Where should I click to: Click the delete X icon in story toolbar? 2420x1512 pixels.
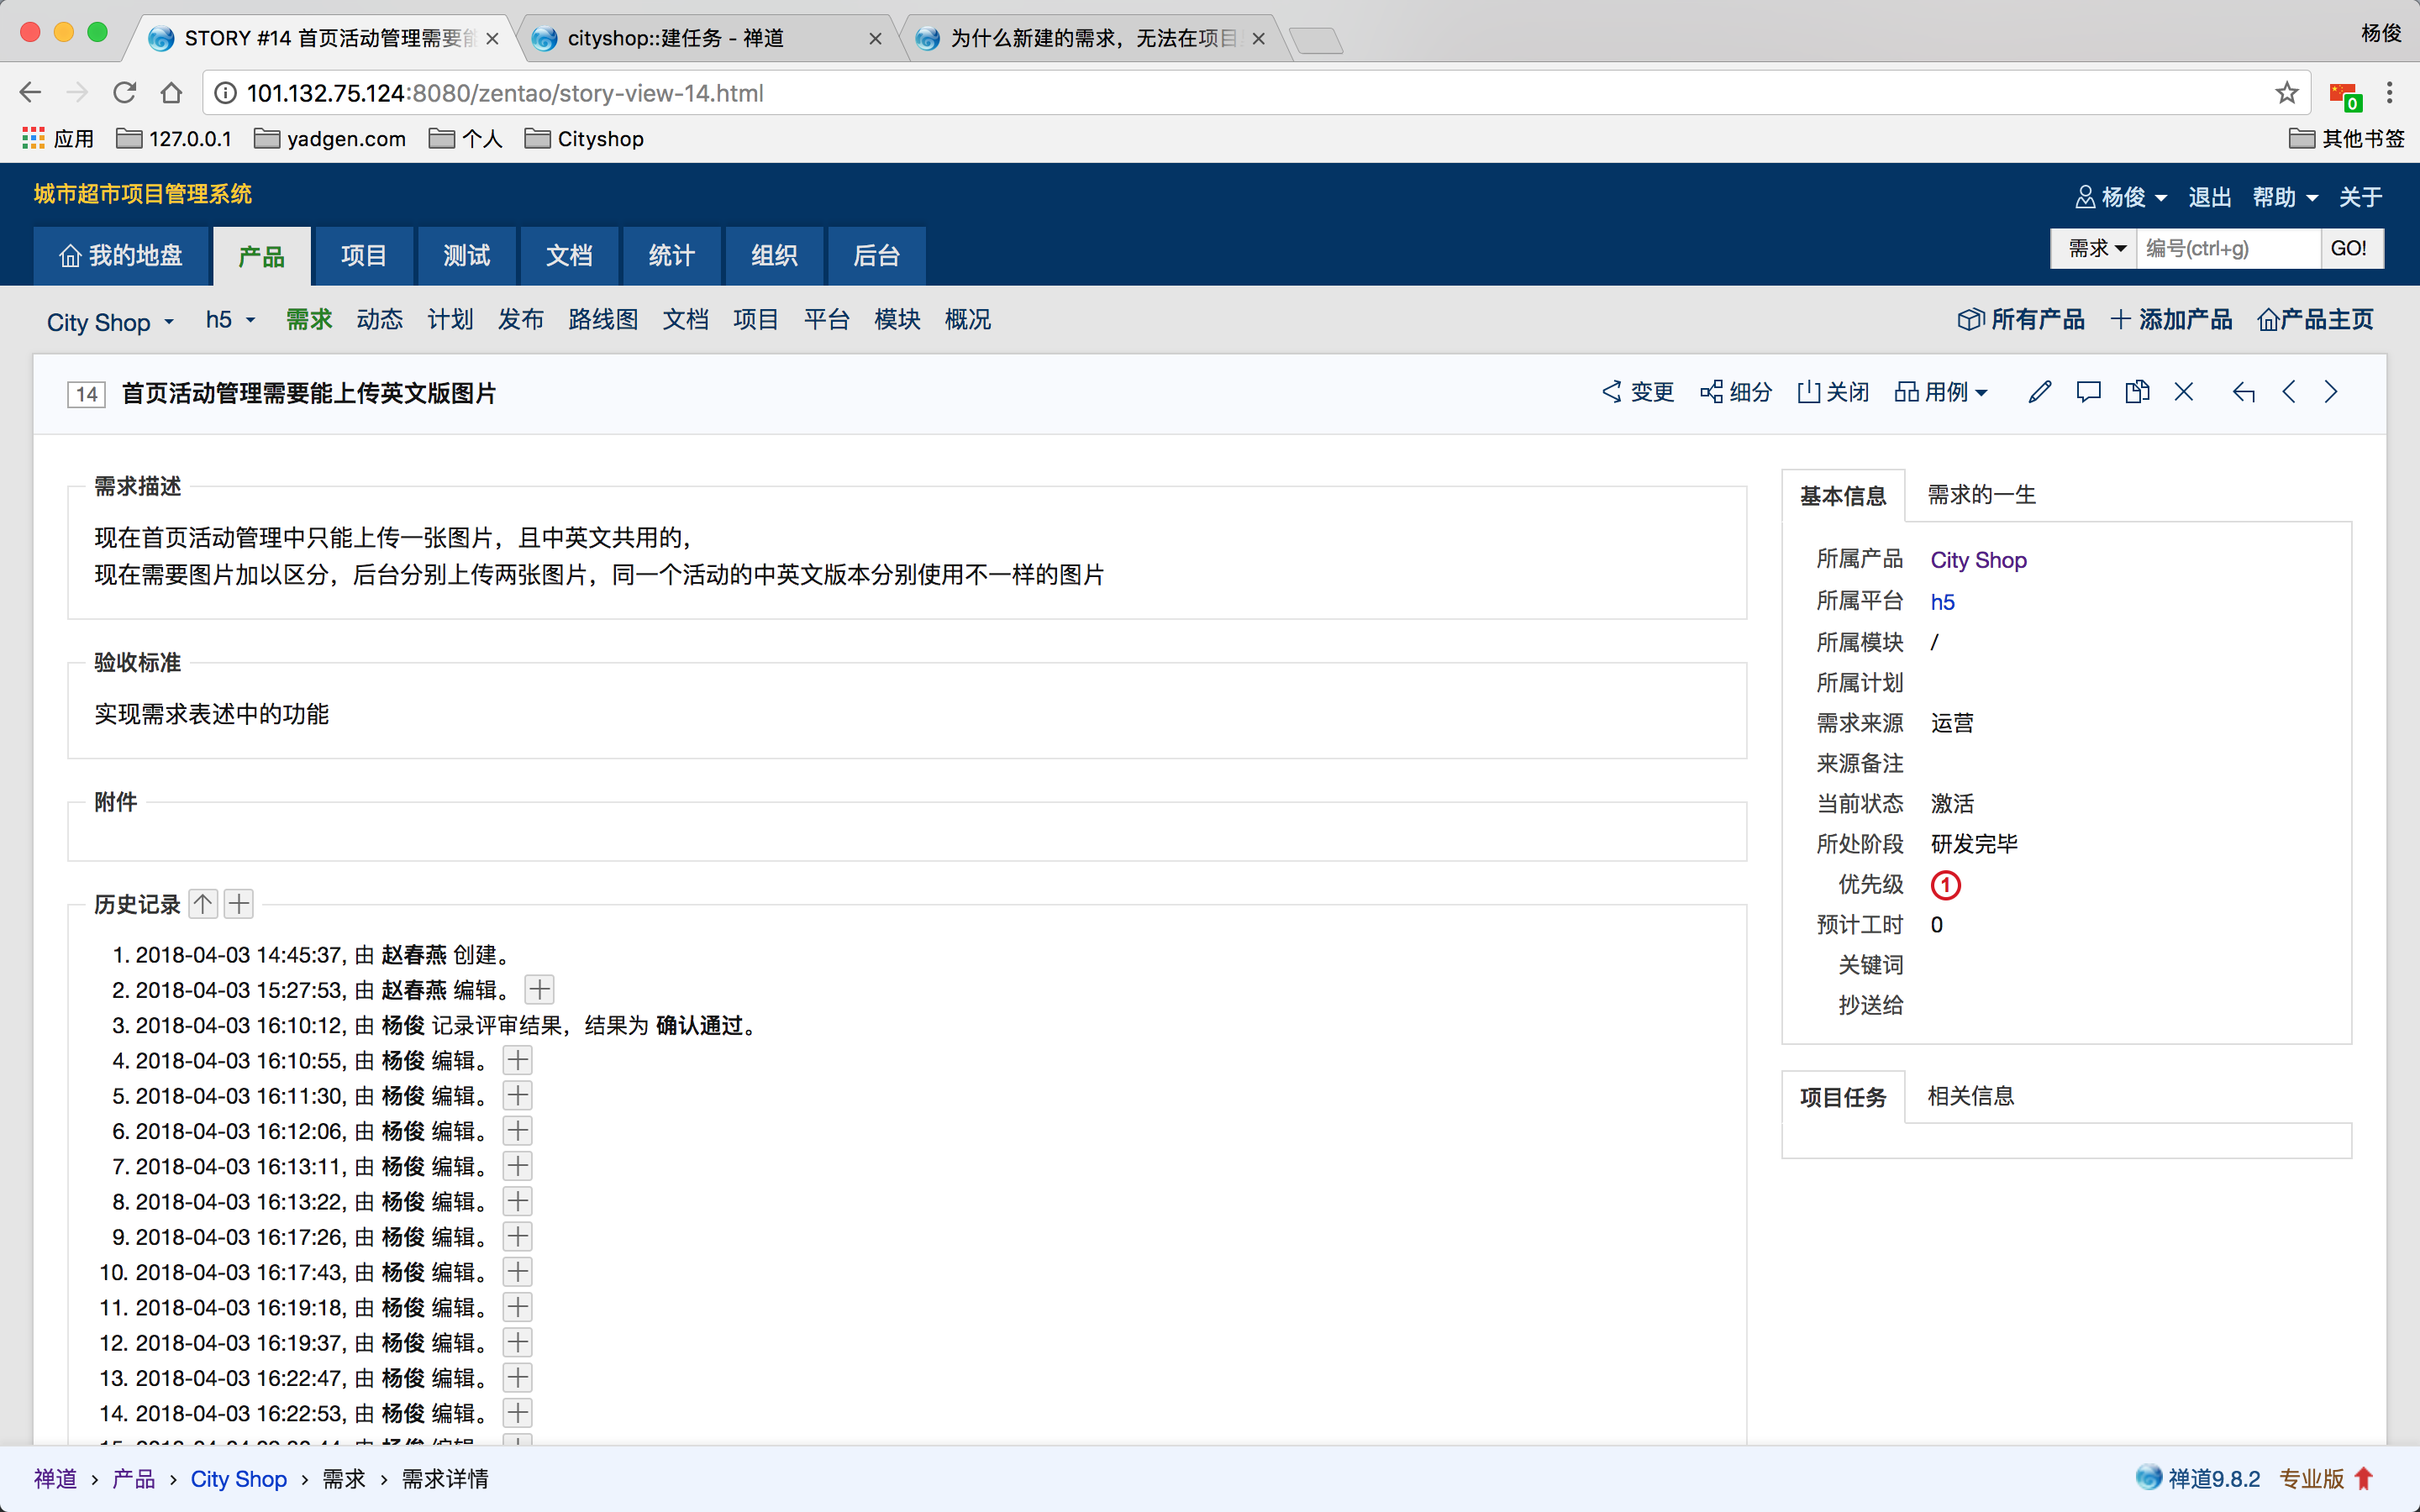pos(2184,392)
